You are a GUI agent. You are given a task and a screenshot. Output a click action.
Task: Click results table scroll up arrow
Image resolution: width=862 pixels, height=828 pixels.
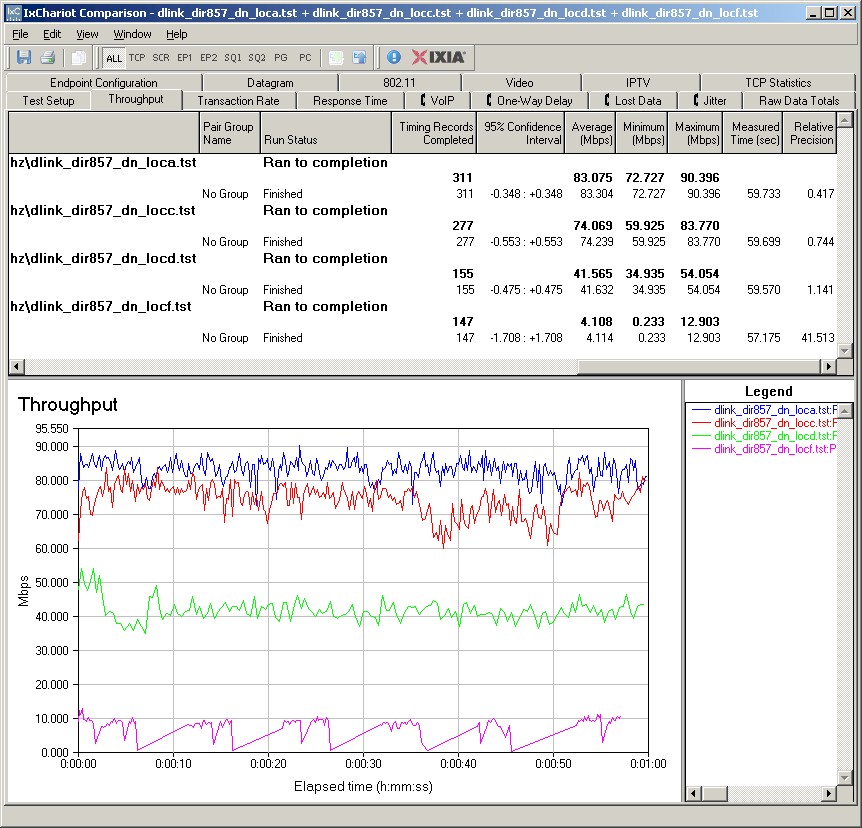(x=844, y=119)
